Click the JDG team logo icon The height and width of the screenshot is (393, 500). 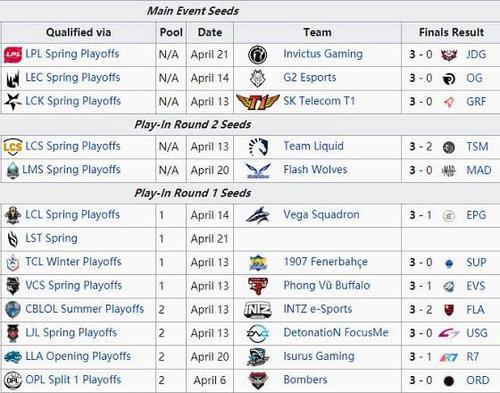[x=449, y=55]
